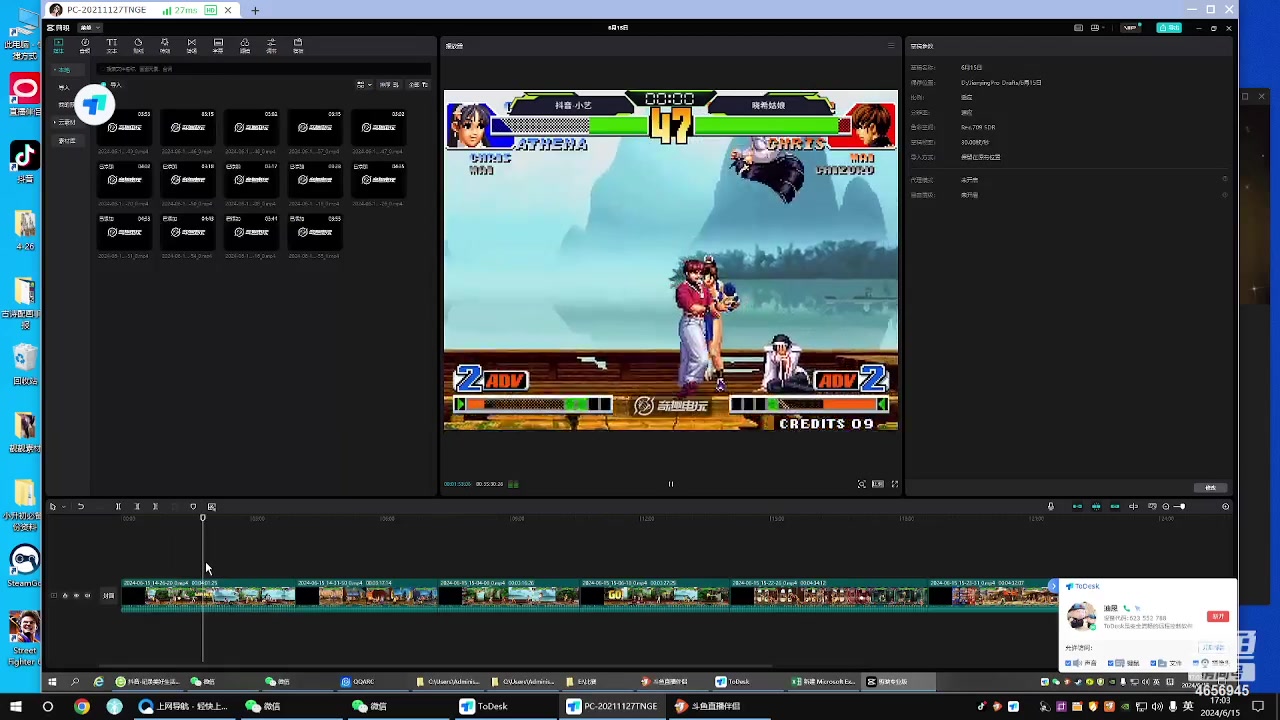Open the Stickers (贴纸) tab

point(138,45)
